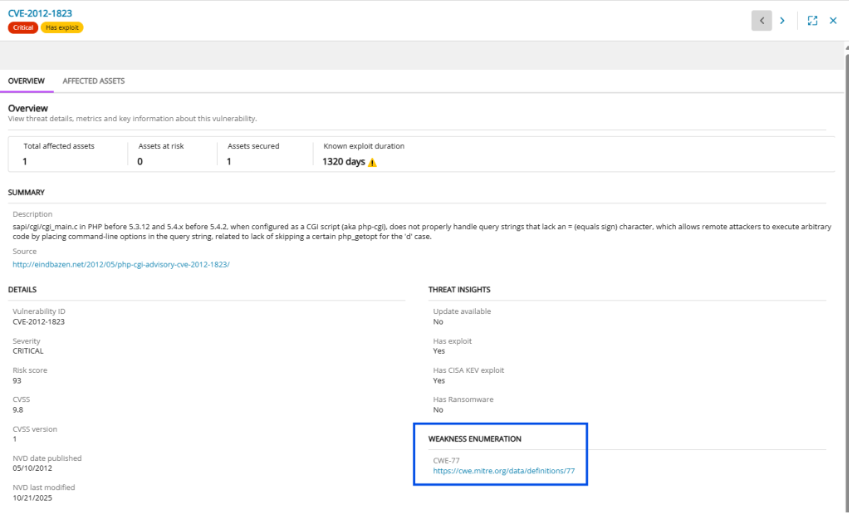The width and height of the screenshot is (849, 513).
Task: Close the CVE-2012-1823 details panel
Action: 833,20
